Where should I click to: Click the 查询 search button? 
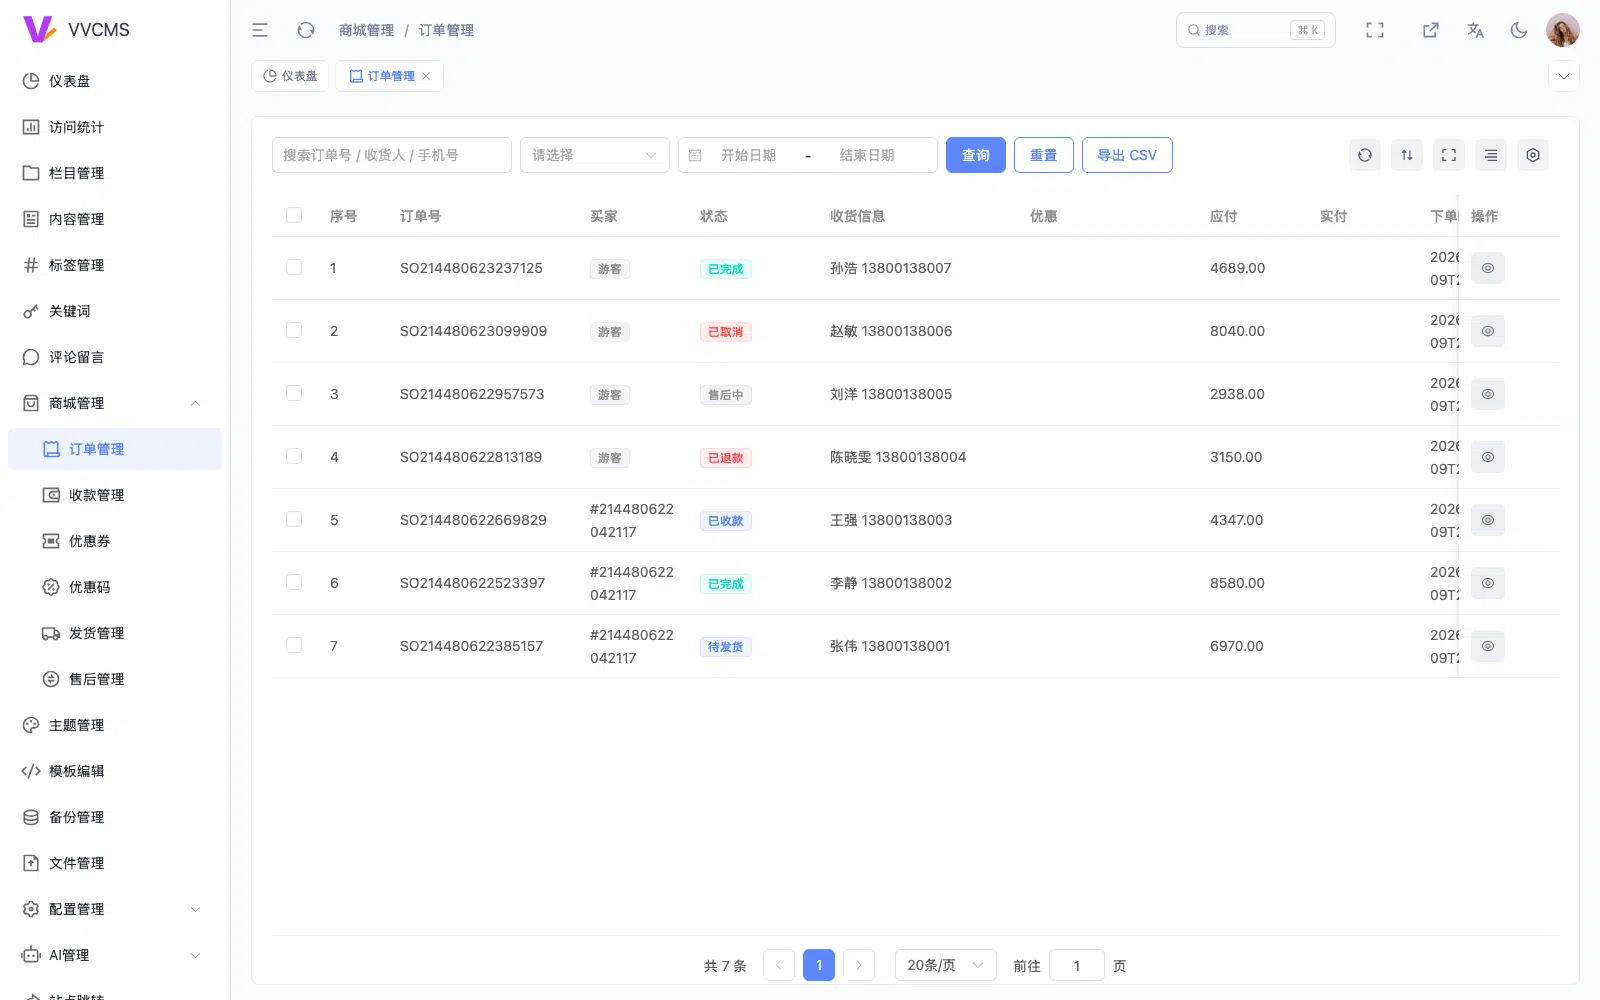pyautogui.click(x=976, y=155)
